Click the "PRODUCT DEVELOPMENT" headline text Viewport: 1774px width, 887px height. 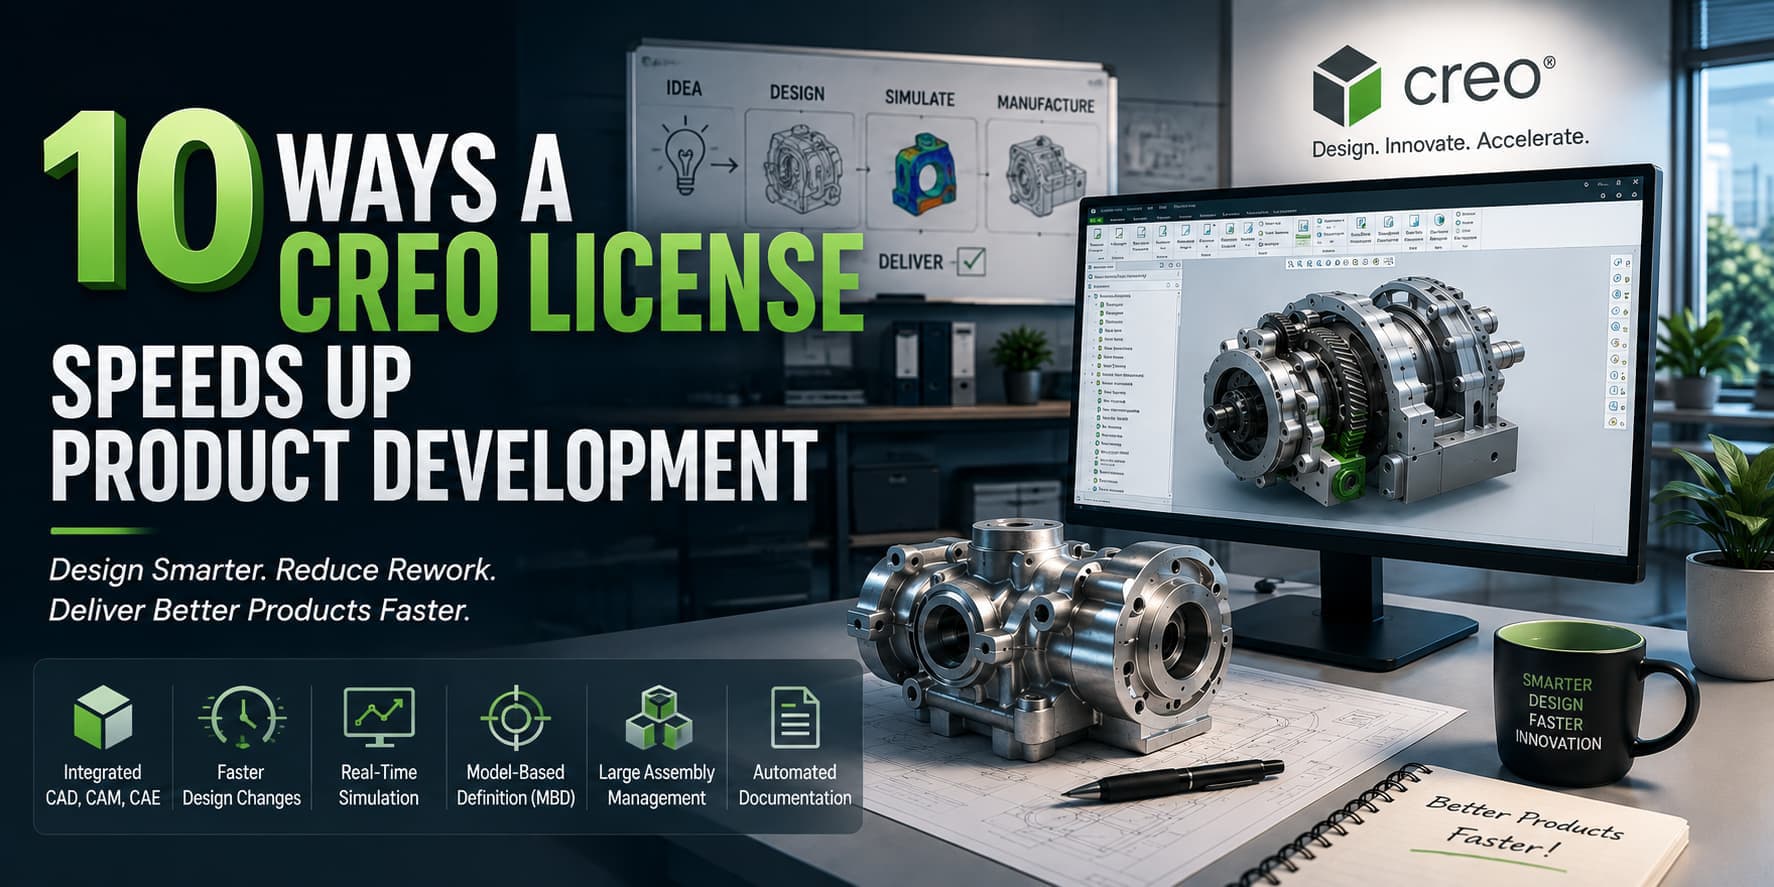(434, 464)
